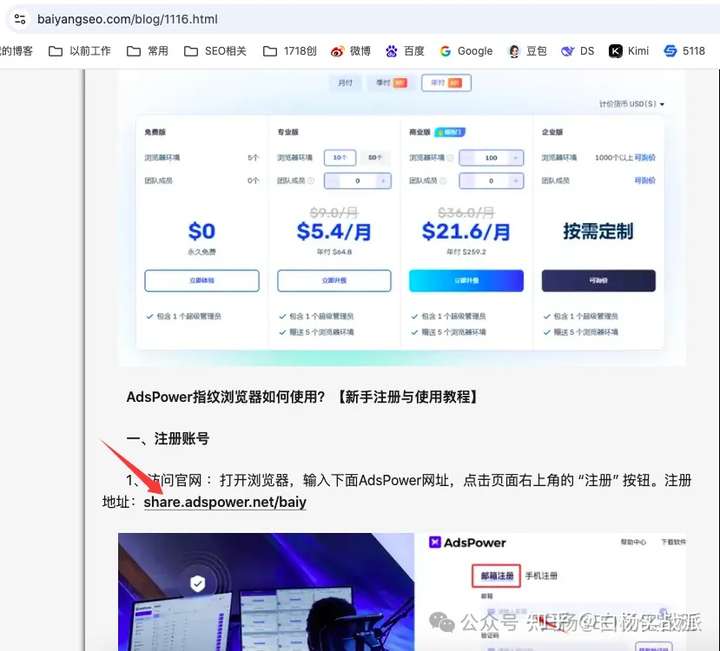Open the SEO相关 bookmarks folder
The height and width of the screenshot is (651, 720).
click(215, 51)
